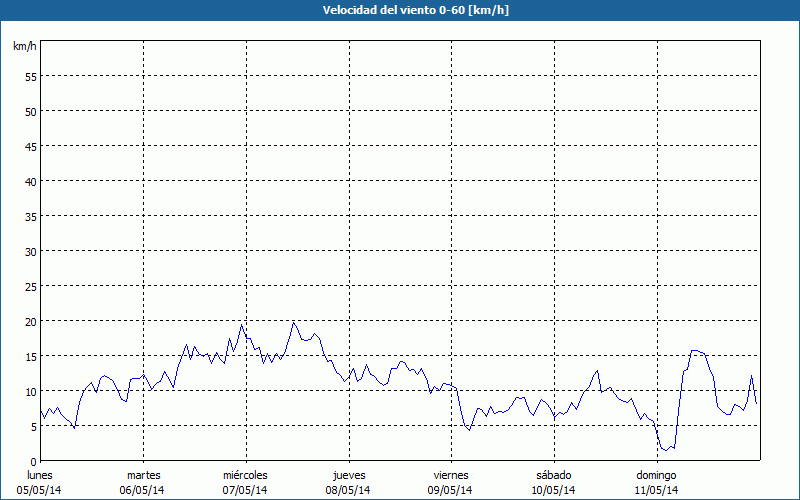This screenshot has width=800, height=500.
Task: Click the 'miércoles' day label
Action: pyautogui.click(x=245, y=475)
